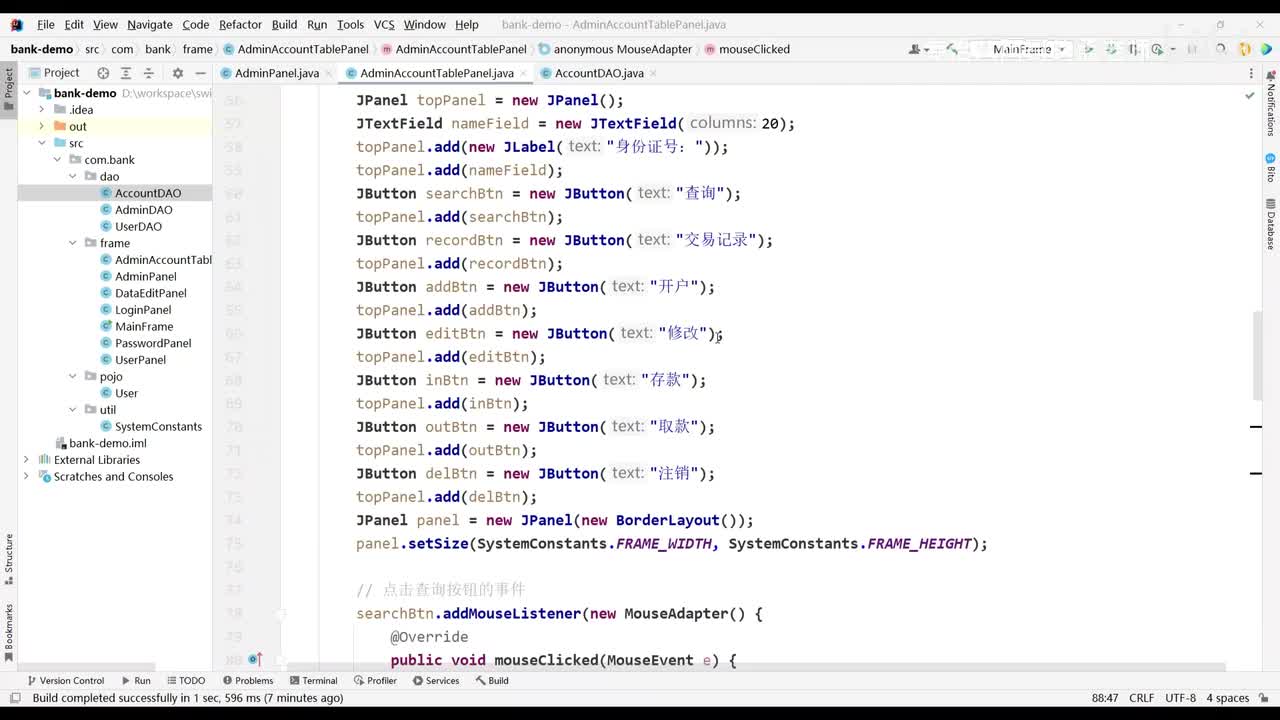Viewport: 1280px width, 720px height.
Task: Select the bank-demo.iml file
Action: point(101,443)
